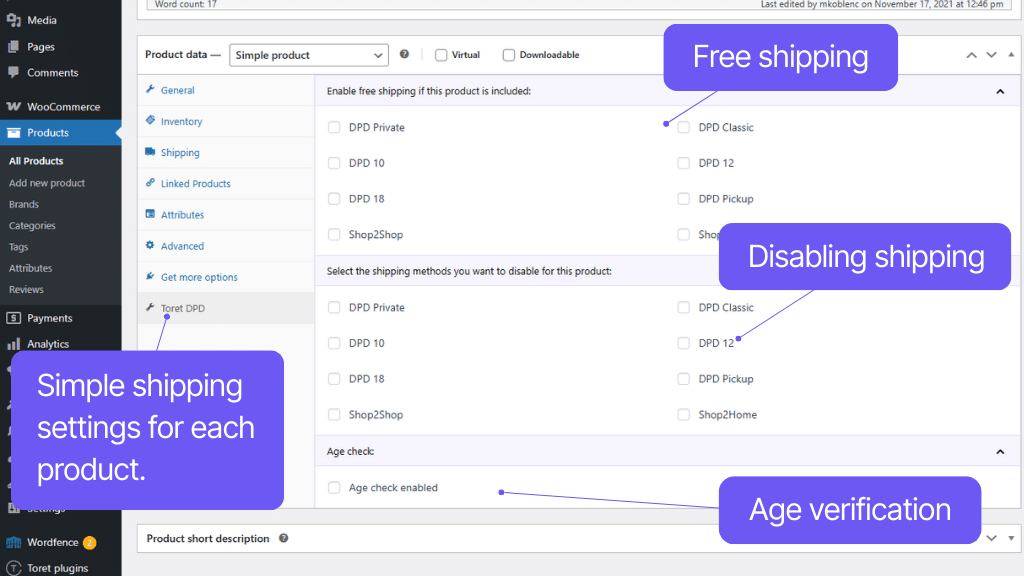Click the Wordfence notification badge 2

pos(89,543)
